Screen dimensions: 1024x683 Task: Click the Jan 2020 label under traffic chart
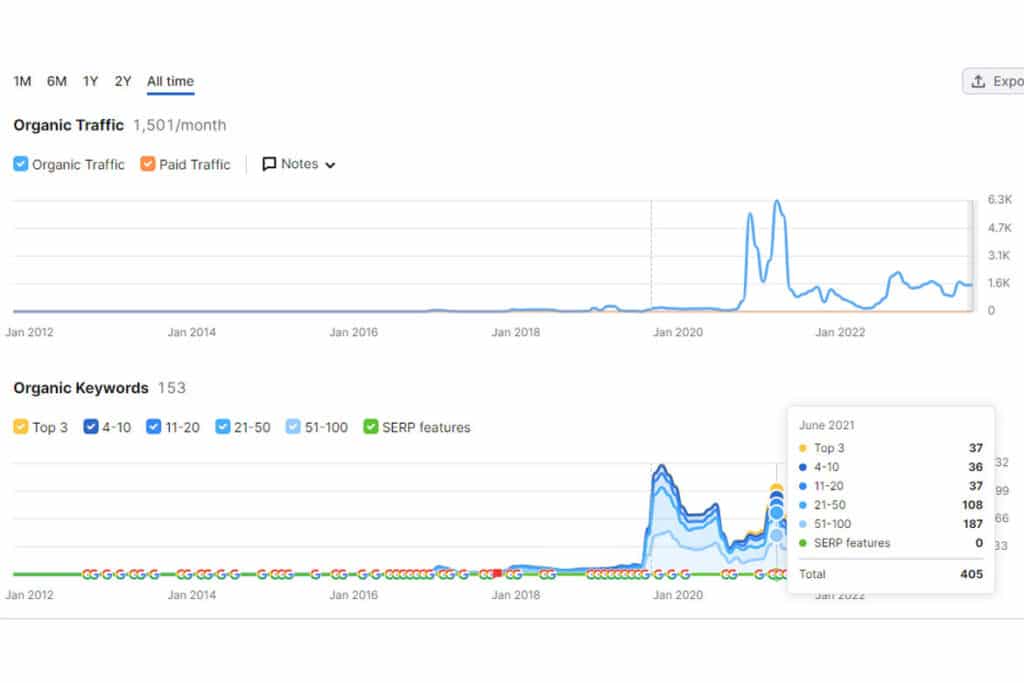(678, 332)
